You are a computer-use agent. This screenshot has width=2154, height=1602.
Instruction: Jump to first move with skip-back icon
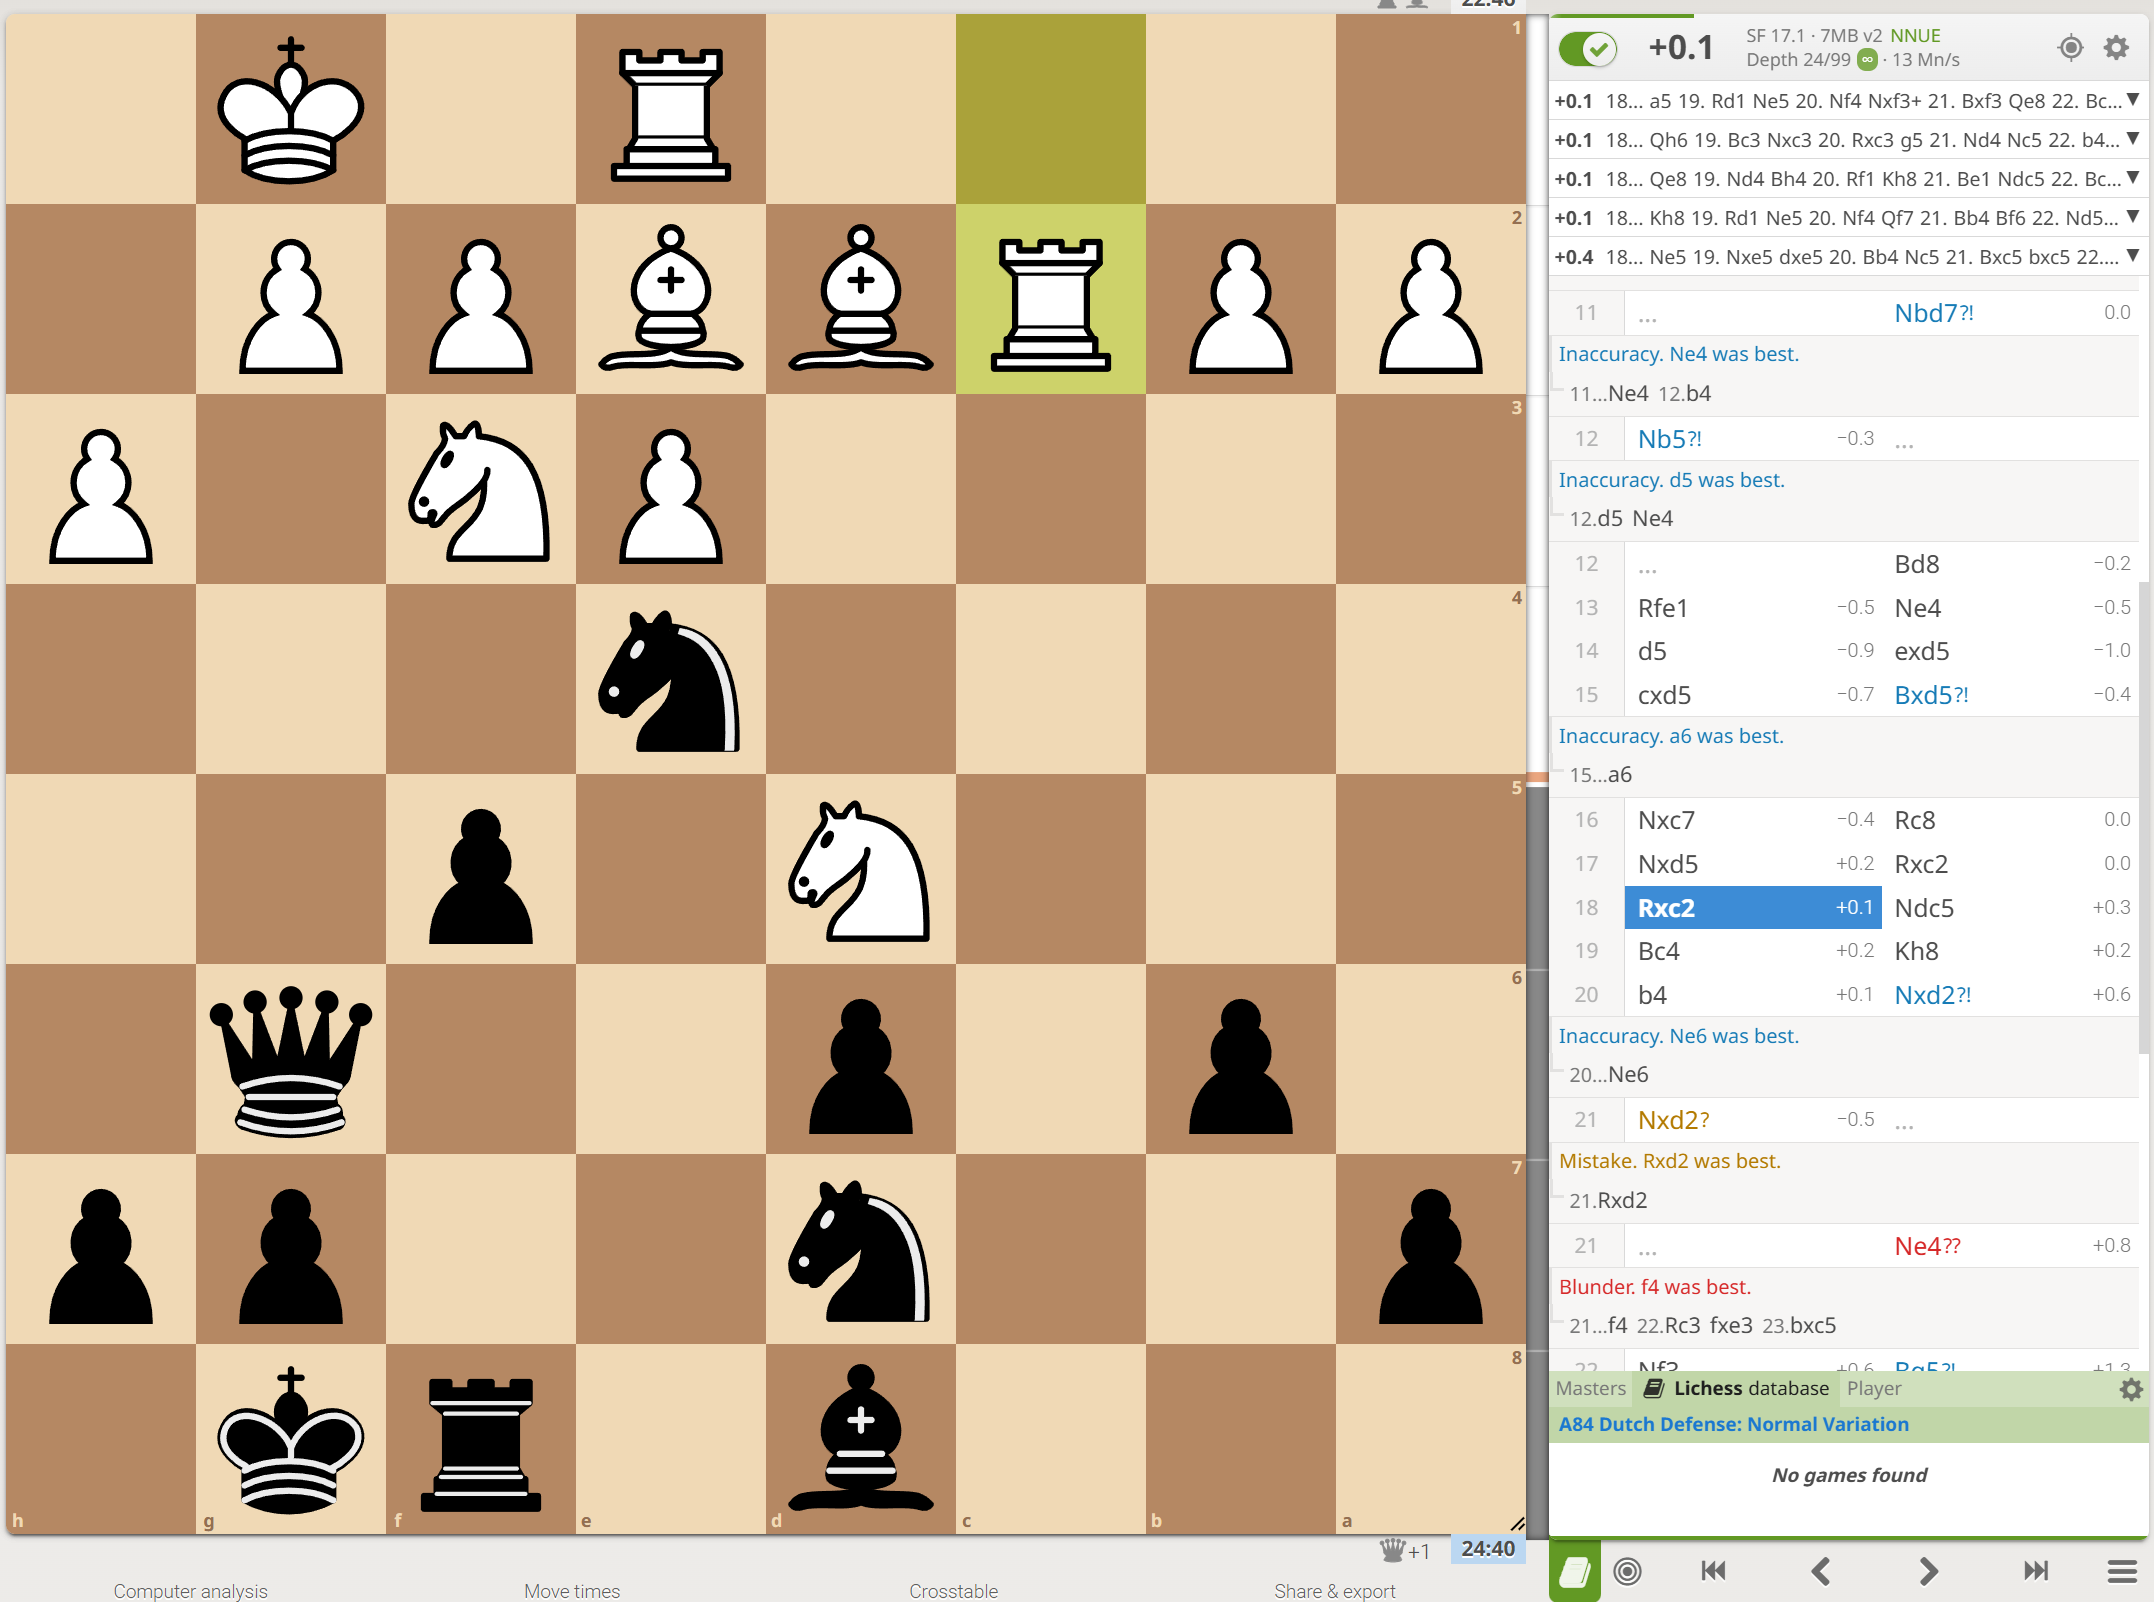tap(1713, 1571)
